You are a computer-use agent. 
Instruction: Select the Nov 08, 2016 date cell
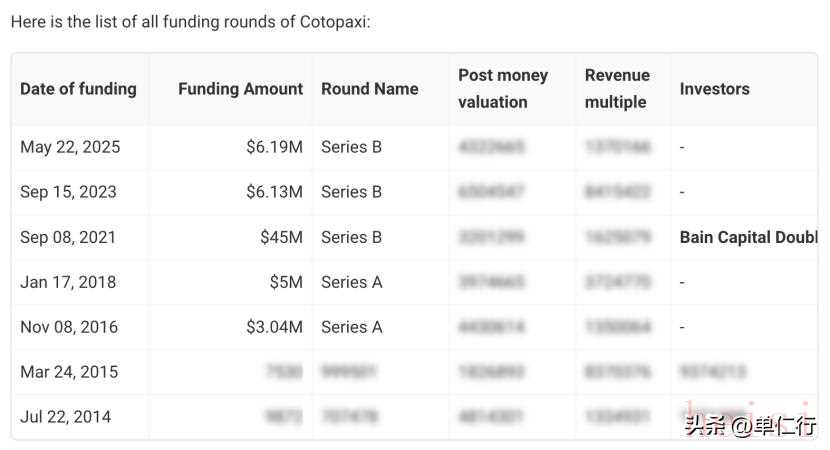point(68,327)
